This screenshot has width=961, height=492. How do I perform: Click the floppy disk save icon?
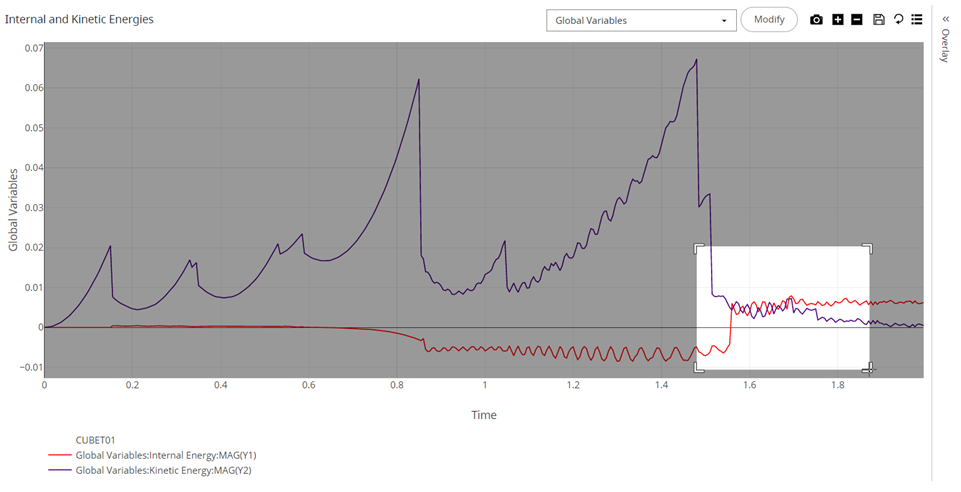coord(879,20)
